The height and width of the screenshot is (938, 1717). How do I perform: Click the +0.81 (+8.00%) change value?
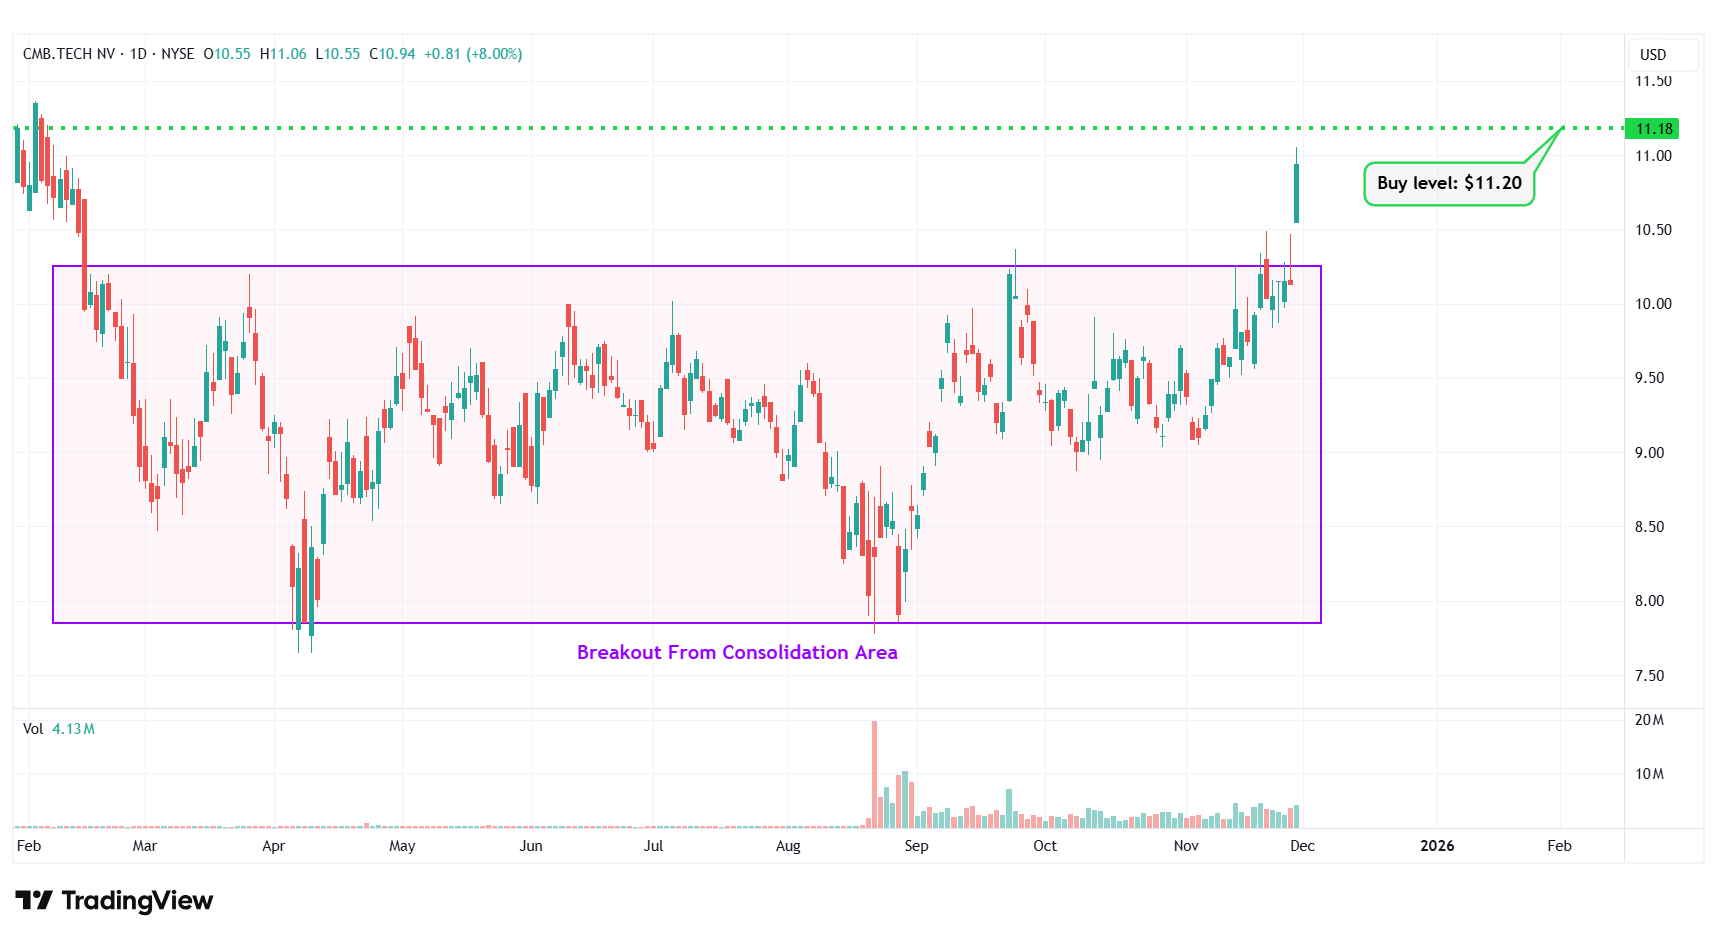coord(473,54)
